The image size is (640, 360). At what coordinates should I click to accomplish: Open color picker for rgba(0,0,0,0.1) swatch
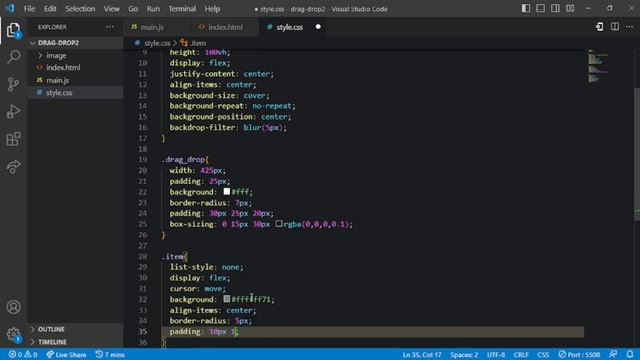(x=279, y=224)
